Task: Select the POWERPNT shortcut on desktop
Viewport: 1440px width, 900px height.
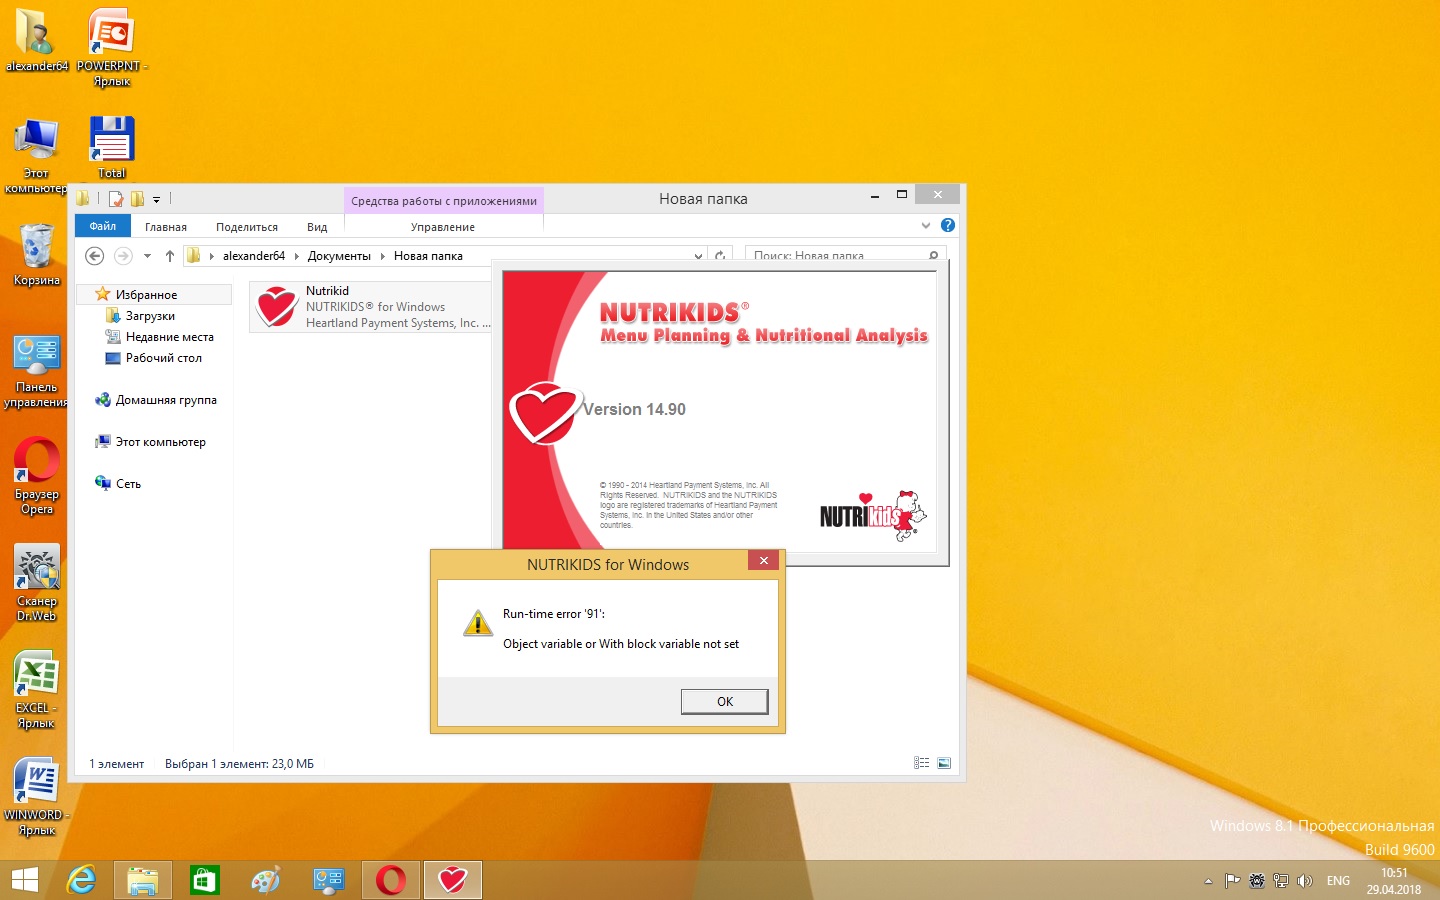Action: 112,47
